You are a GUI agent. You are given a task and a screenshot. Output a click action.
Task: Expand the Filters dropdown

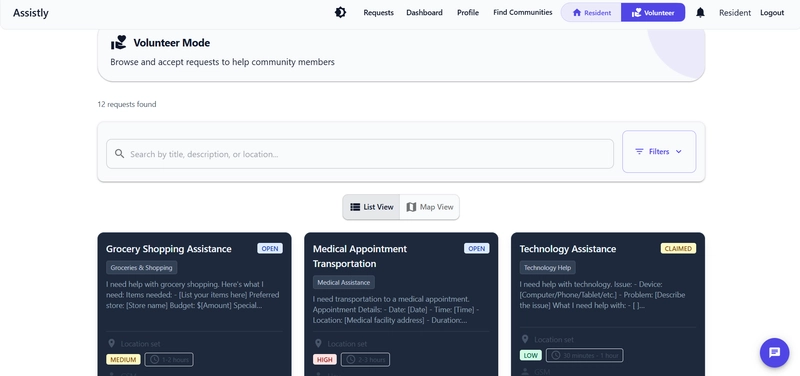(659, 152)
